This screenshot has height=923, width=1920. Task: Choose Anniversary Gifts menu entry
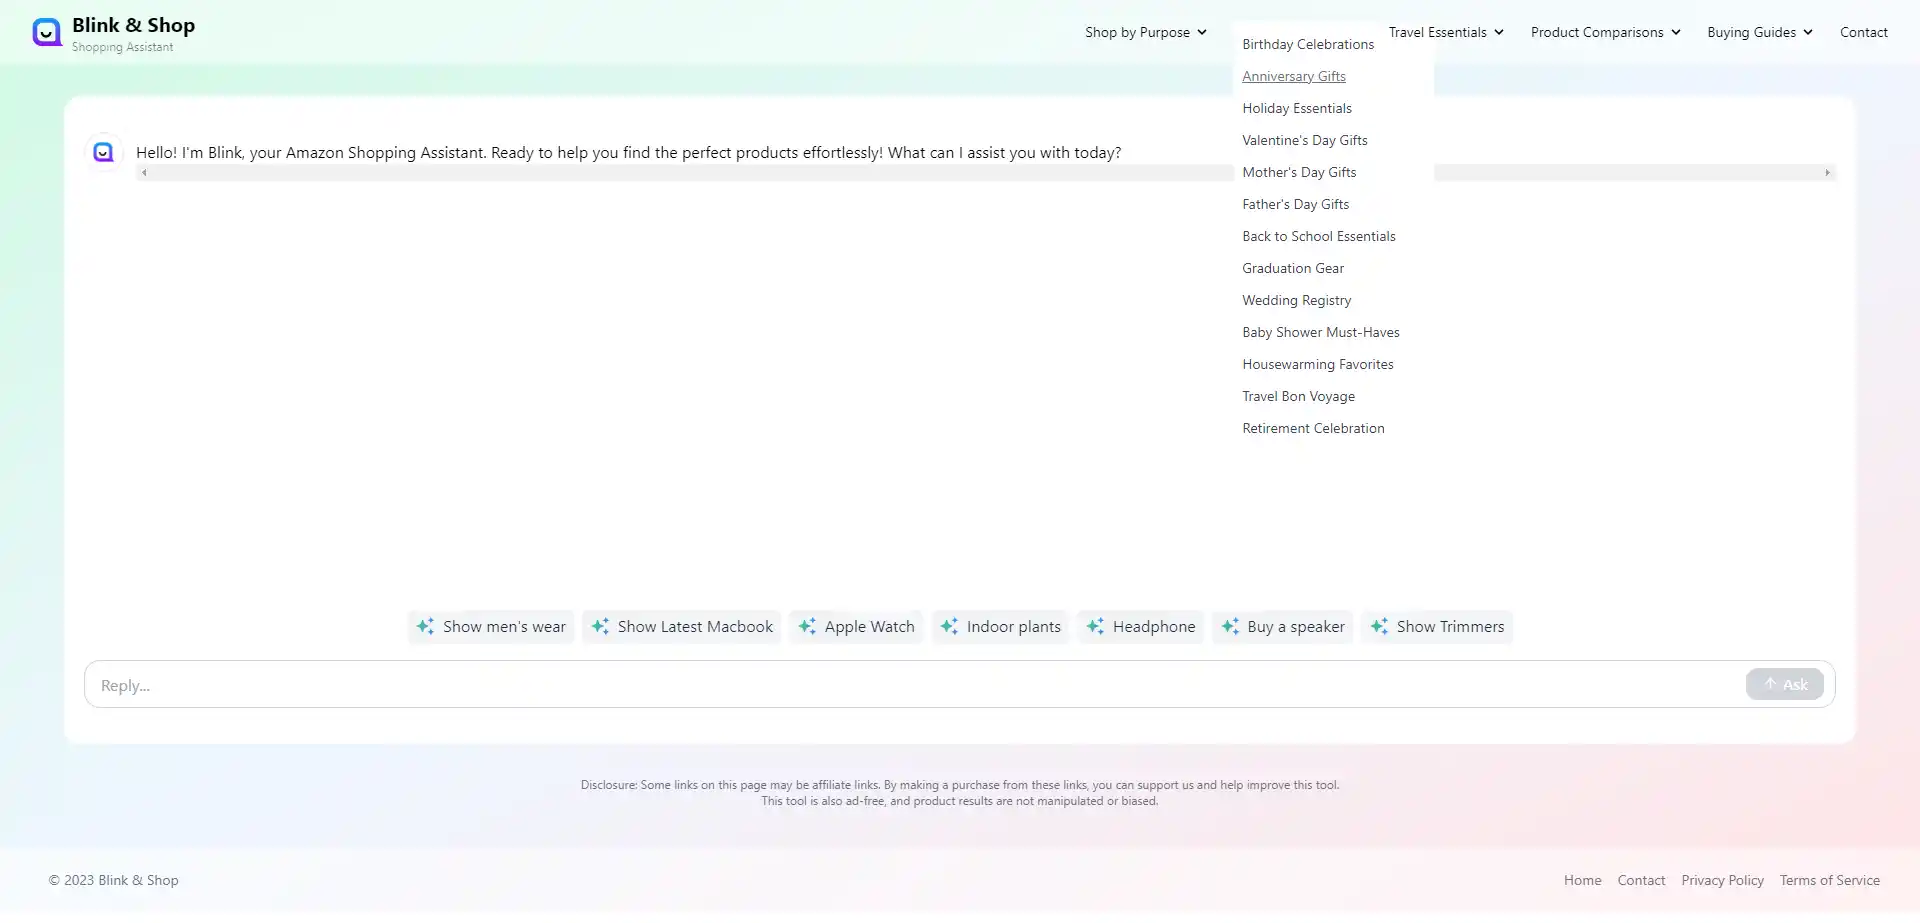click(1294, 76)
